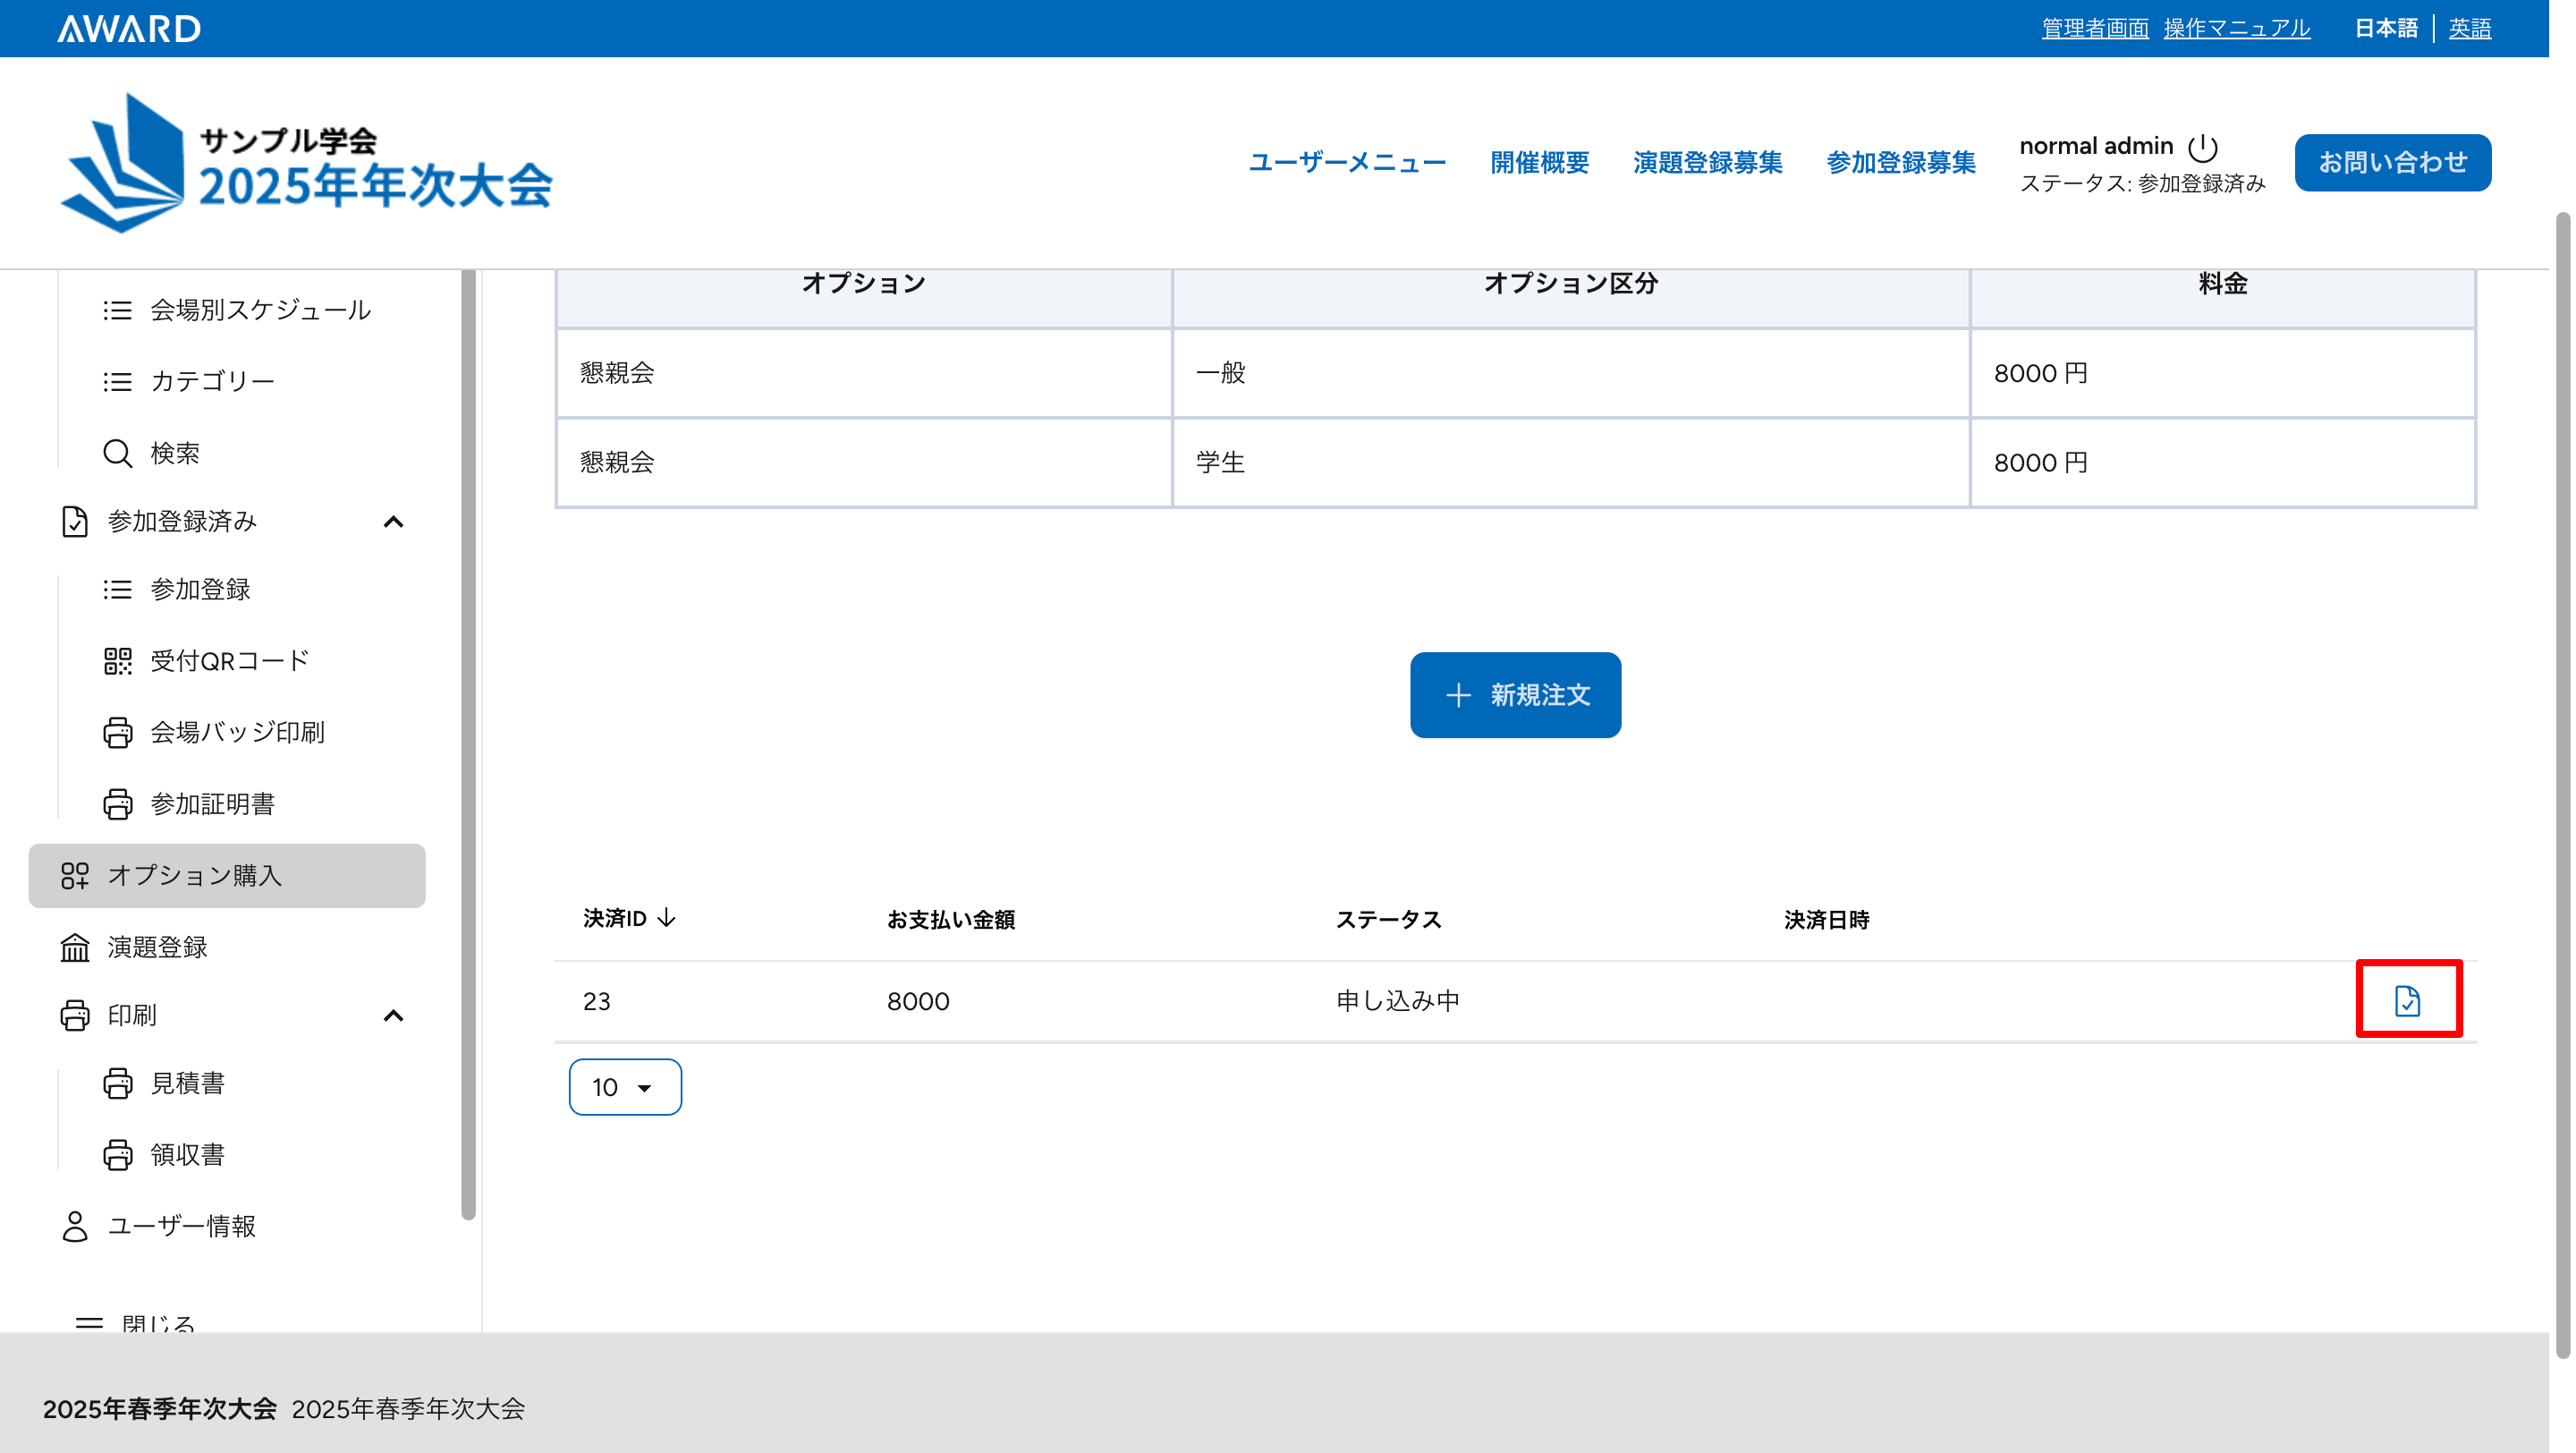Open document icon for payment ID 23

click(2407, 1000)
